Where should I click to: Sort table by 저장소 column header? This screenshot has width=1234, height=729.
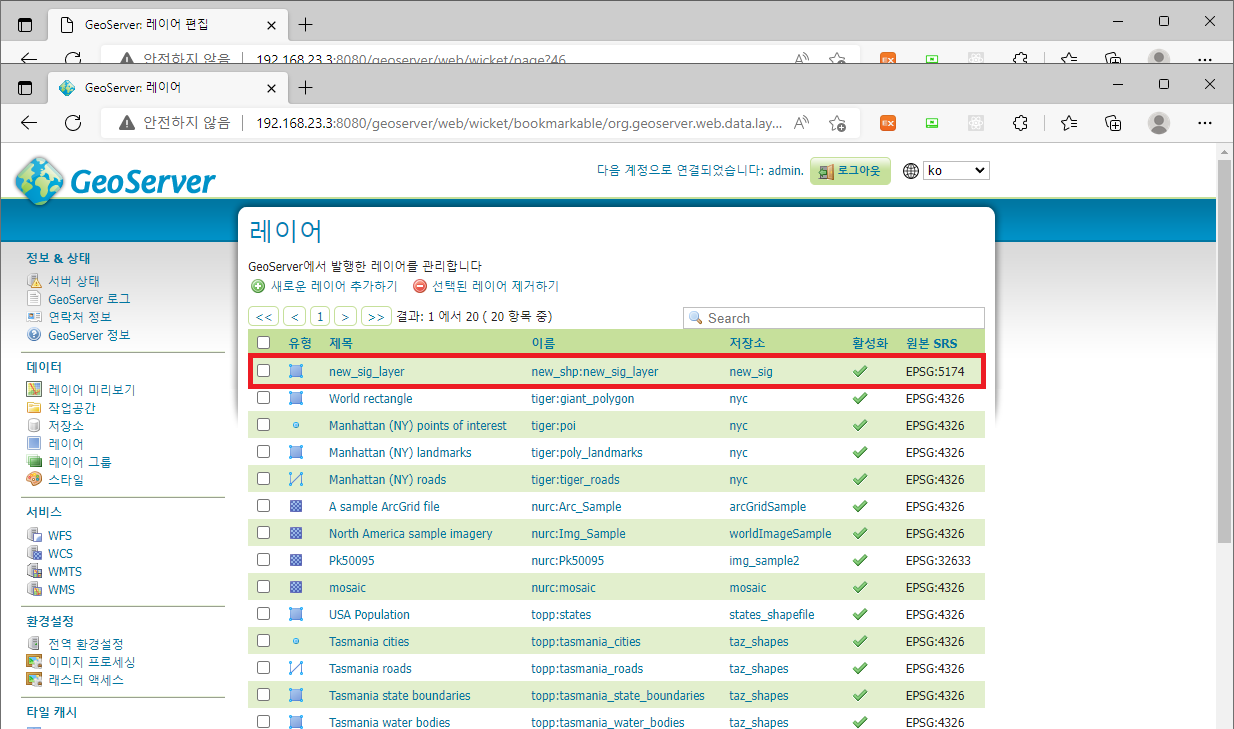pyautogui.click(x=747, y=343)
